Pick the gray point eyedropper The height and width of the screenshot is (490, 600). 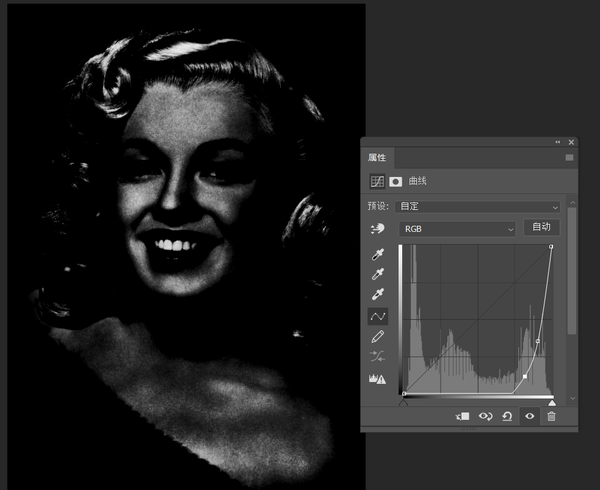pyautogui.click(x=378, y=274)
